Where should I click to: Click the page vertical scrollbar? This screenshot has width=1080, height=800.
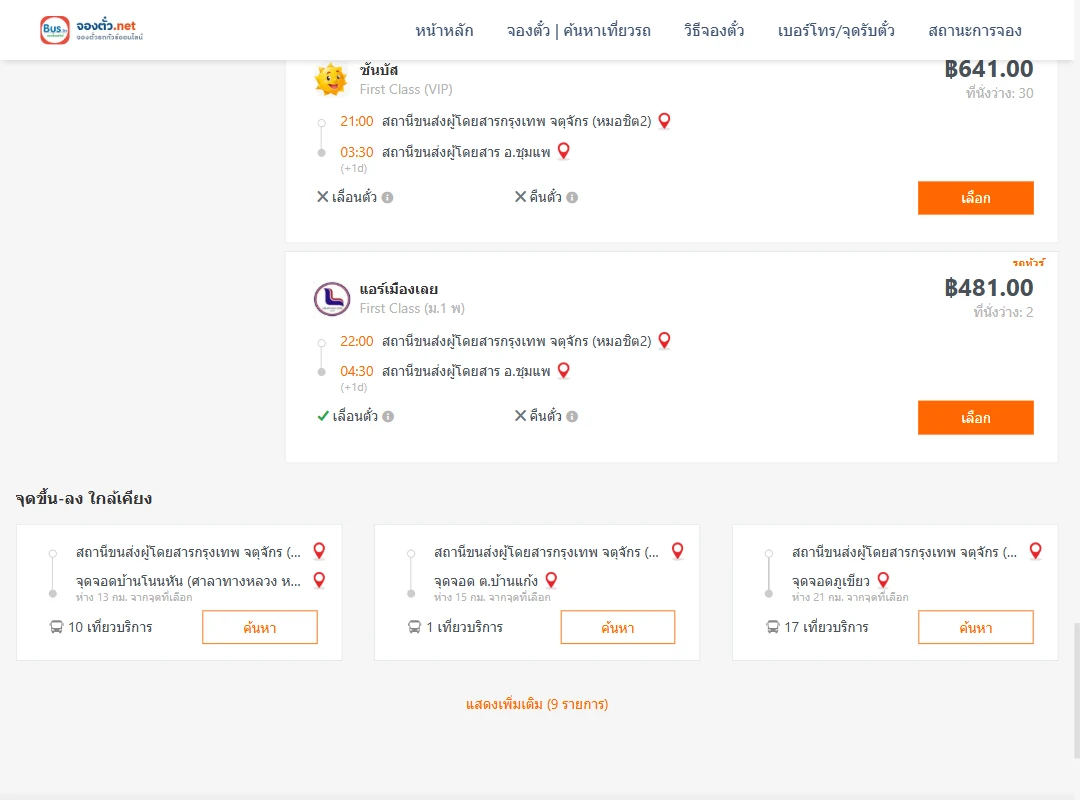[x=1077, y=689]
